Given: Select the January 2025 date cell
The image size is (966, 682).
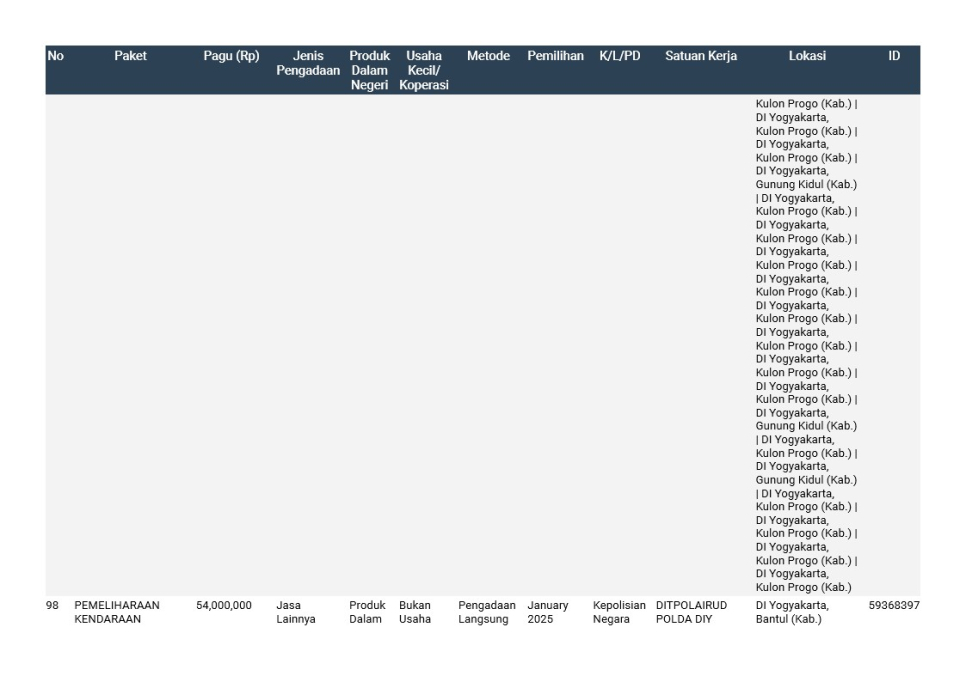Looking at the screenshot, I should click(548, 612).
